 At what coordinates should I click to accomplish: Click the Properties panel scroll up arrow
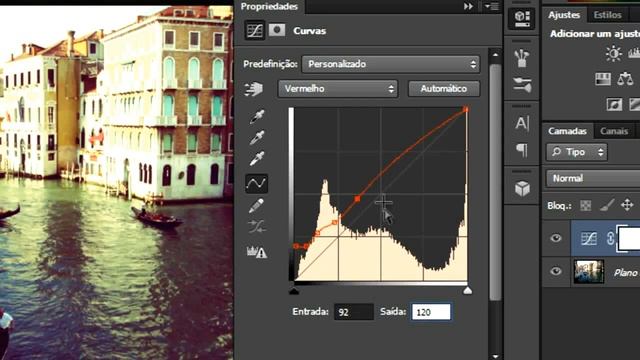[495, 55]
